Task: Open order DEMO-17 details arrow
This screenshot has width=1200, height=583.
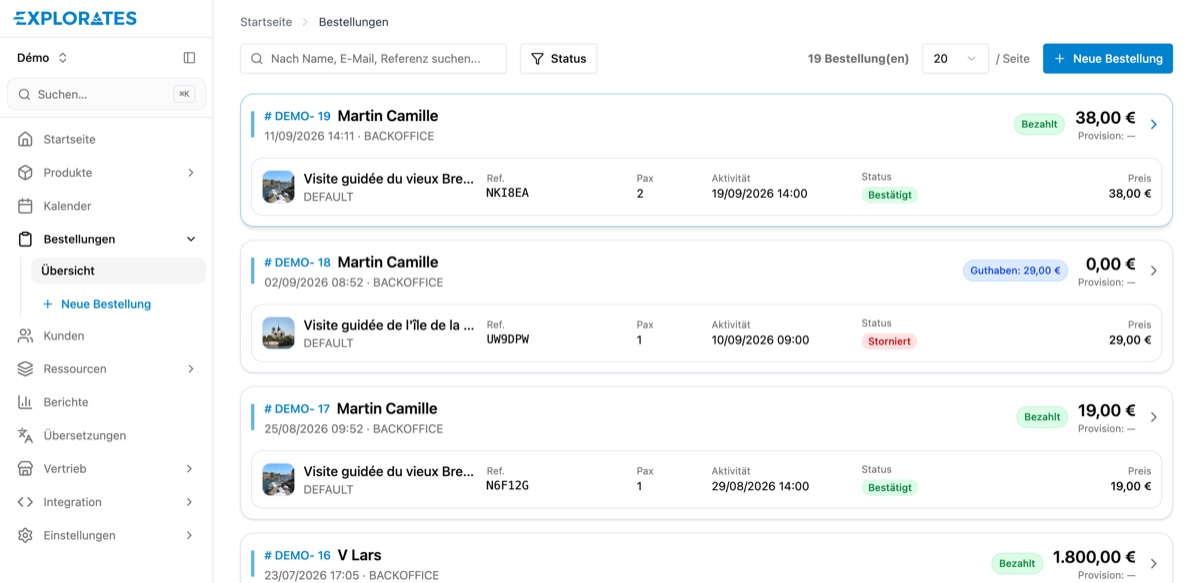Action: 1153,417
